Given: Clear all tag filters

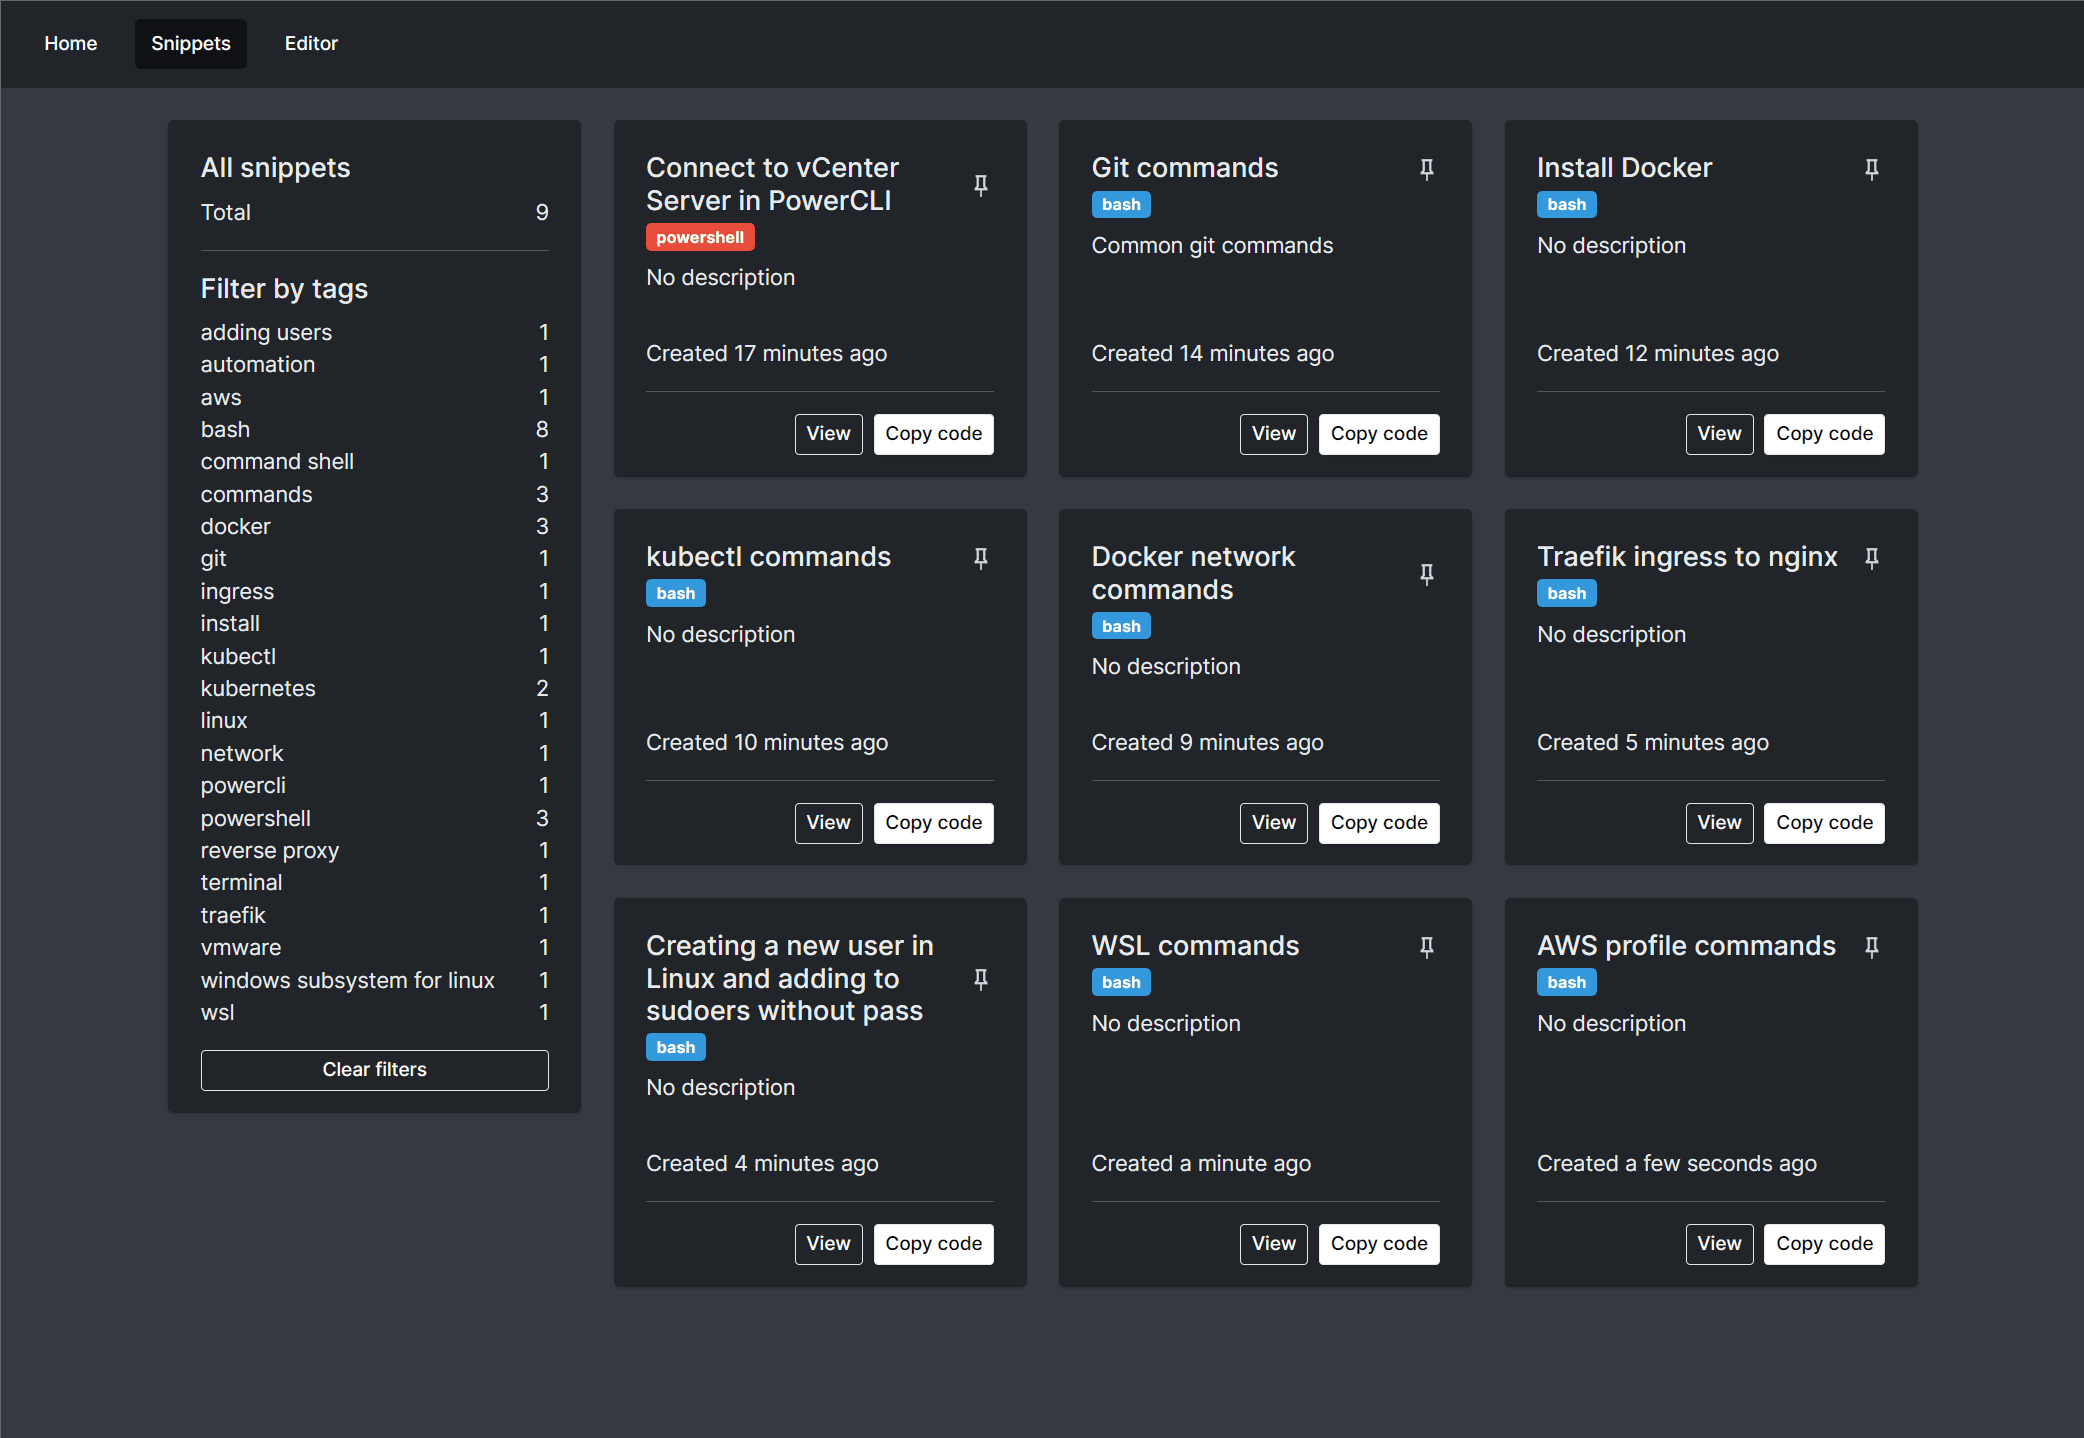Looking at the screenshot, I should 374,1069.
